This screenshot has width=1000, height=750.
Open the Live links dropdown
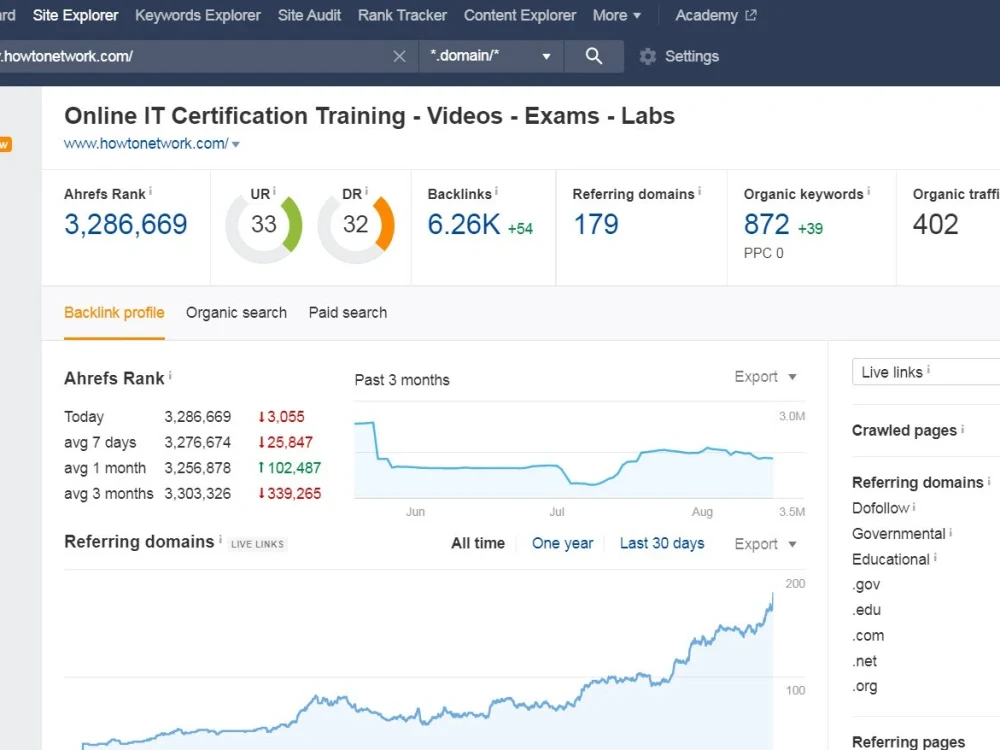pyautogui.click(x=926, y=372)
